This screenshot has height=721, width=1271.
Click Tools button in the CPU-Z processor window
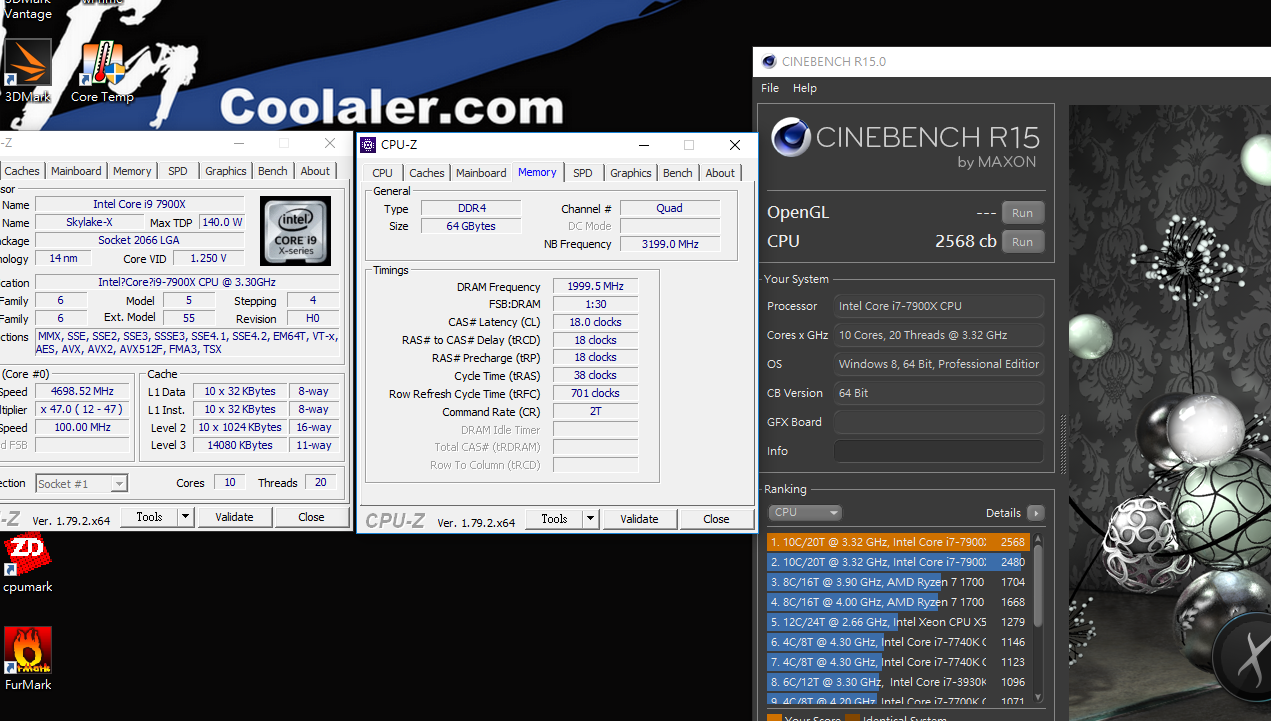coord(149,517)
